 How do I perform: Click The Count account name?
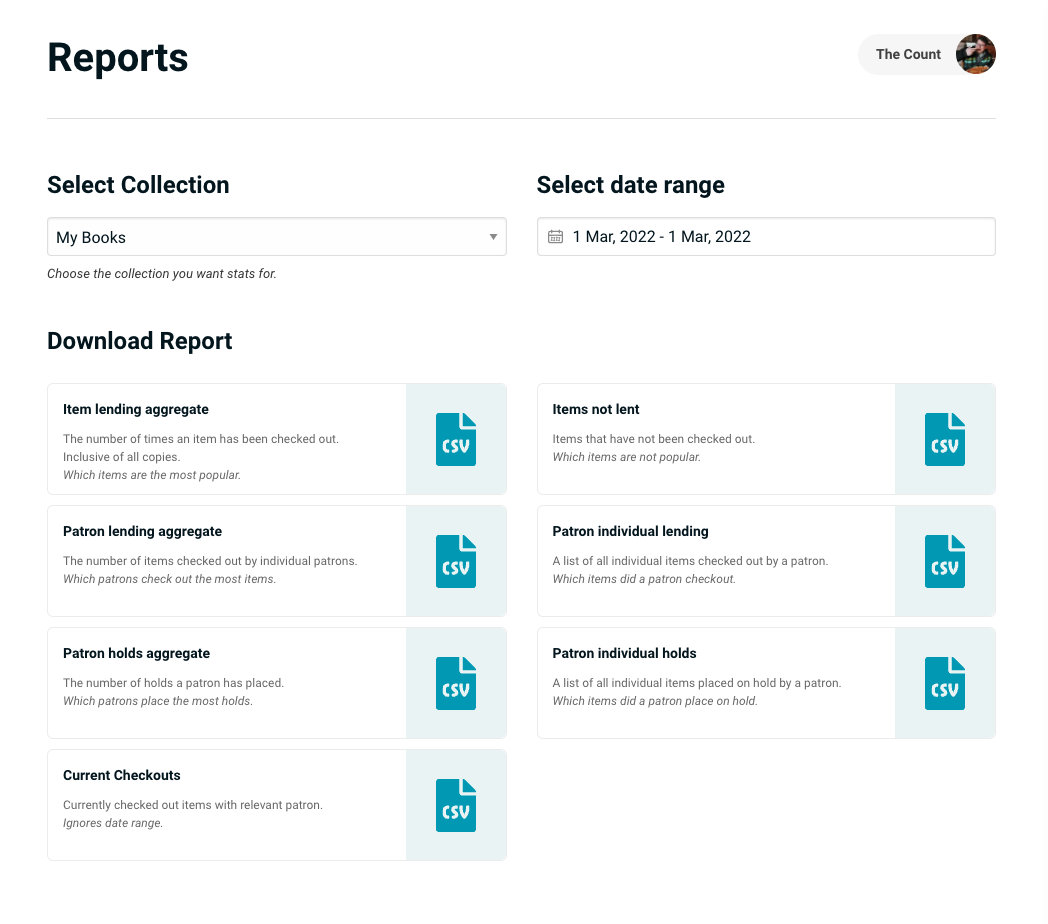click(x=908, y=54)
